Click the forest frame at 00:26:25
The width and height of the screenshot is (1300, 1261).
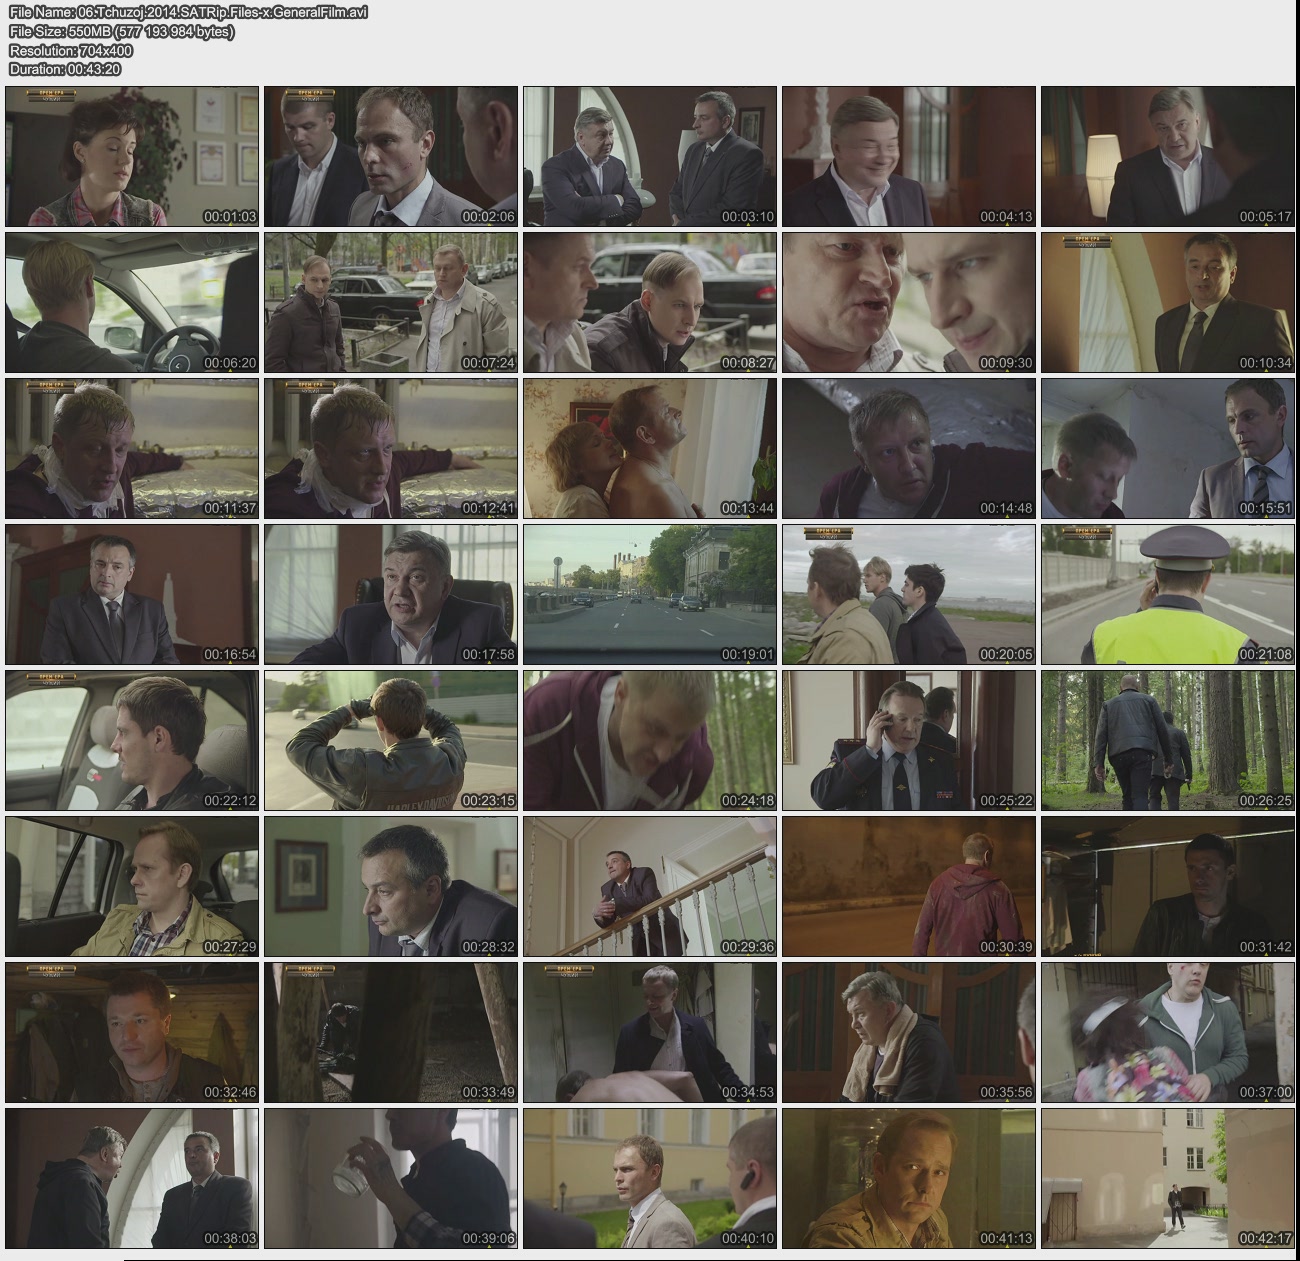pos(1168,740)
